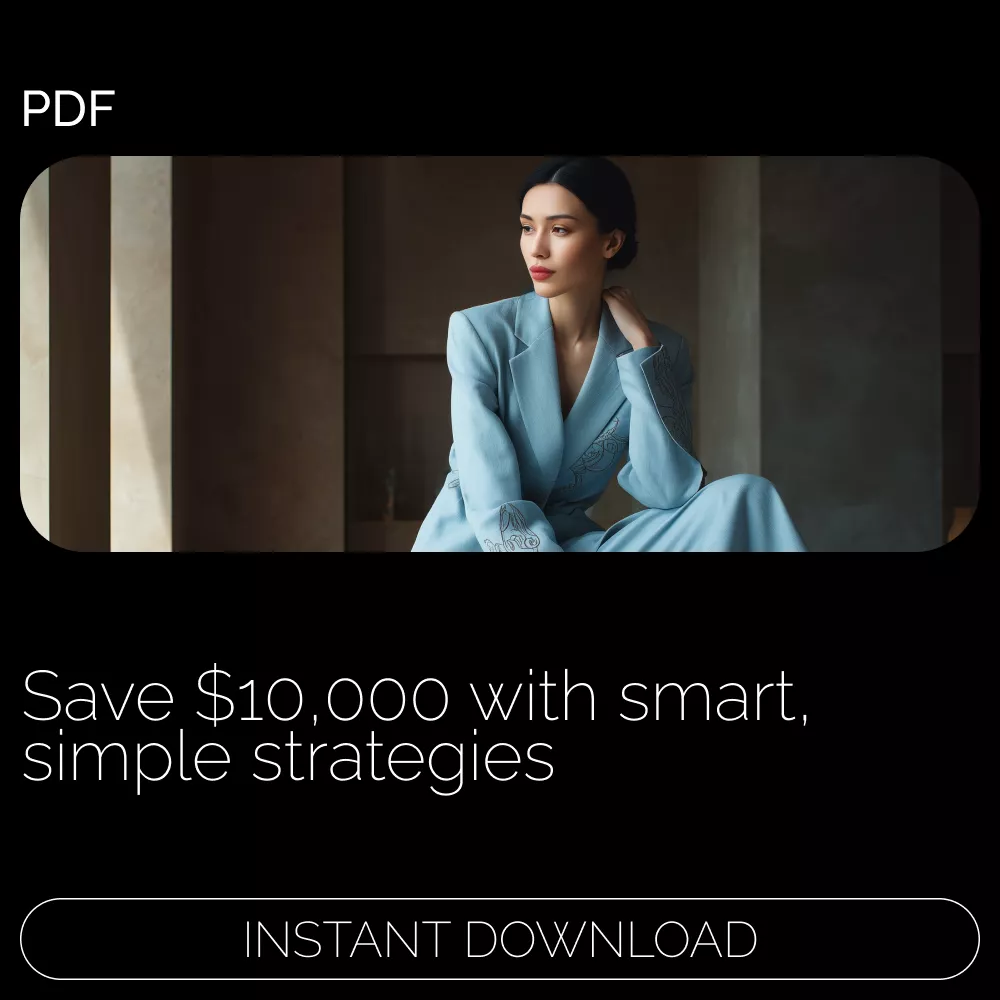Click the INSTANT DOWNLOAD button

[499, 939]
